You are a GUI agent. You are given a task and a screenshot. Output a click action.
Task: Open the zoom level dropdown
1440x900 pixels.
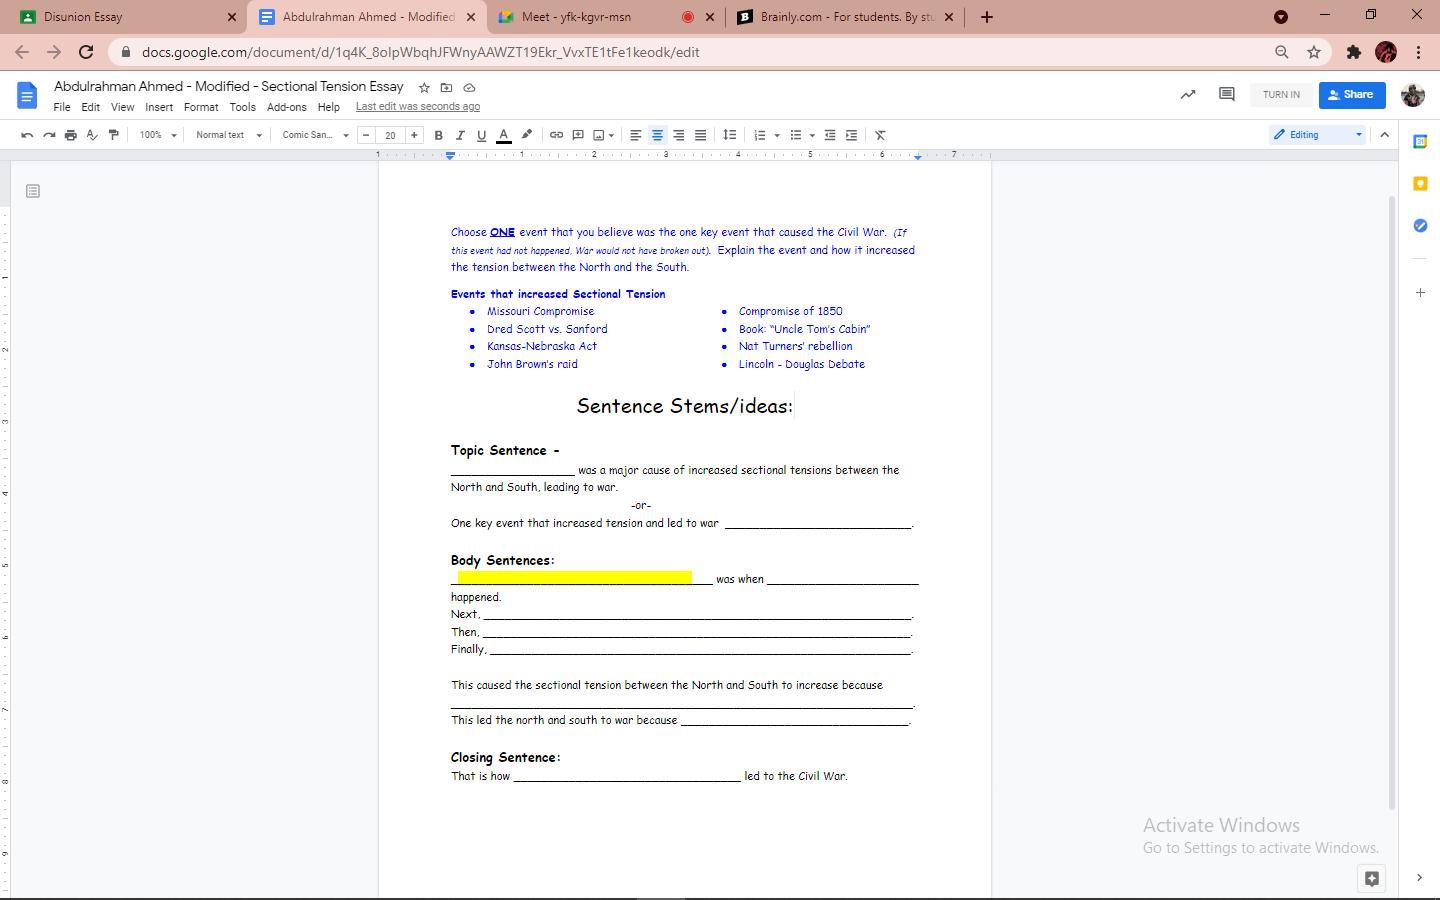[x=158, y=135]
